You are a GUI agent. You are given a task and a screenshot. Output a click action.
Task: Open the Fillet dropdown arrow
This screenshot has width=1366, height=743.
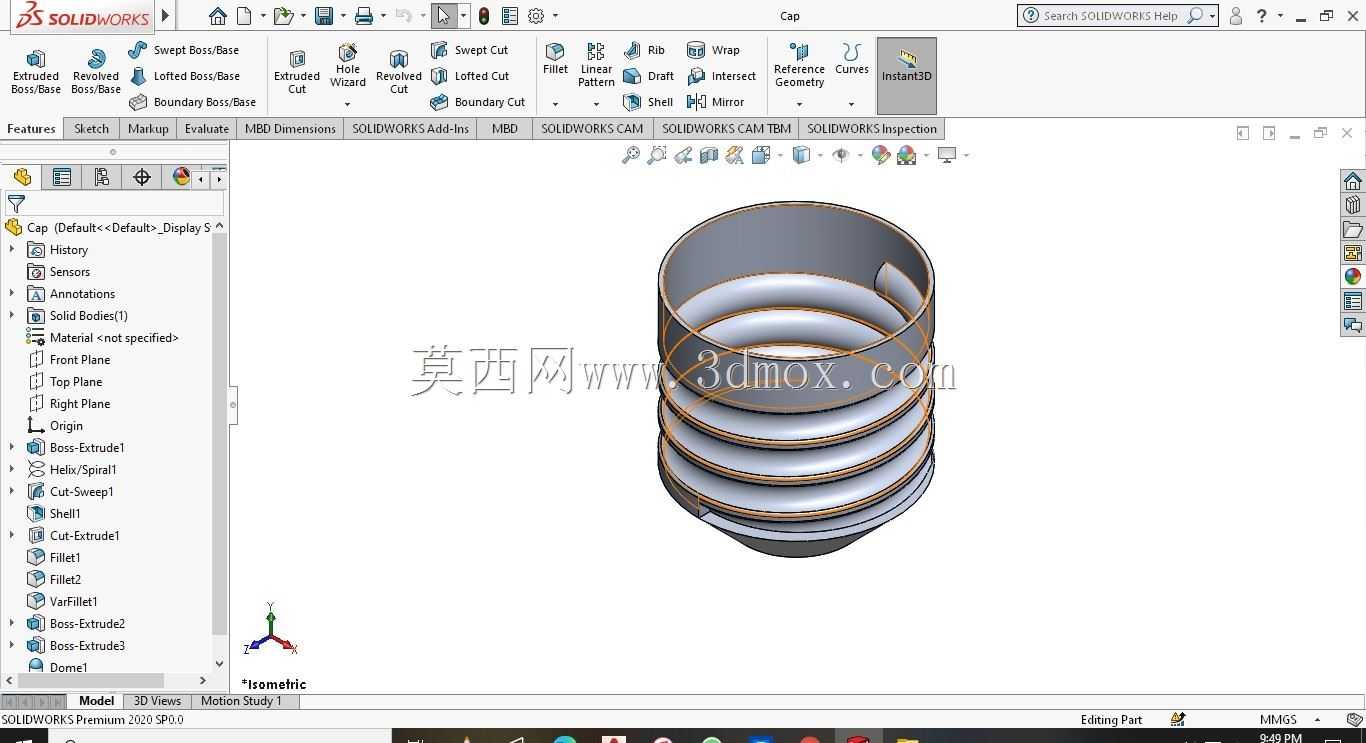pyautogui.click(x=555, y=104)
